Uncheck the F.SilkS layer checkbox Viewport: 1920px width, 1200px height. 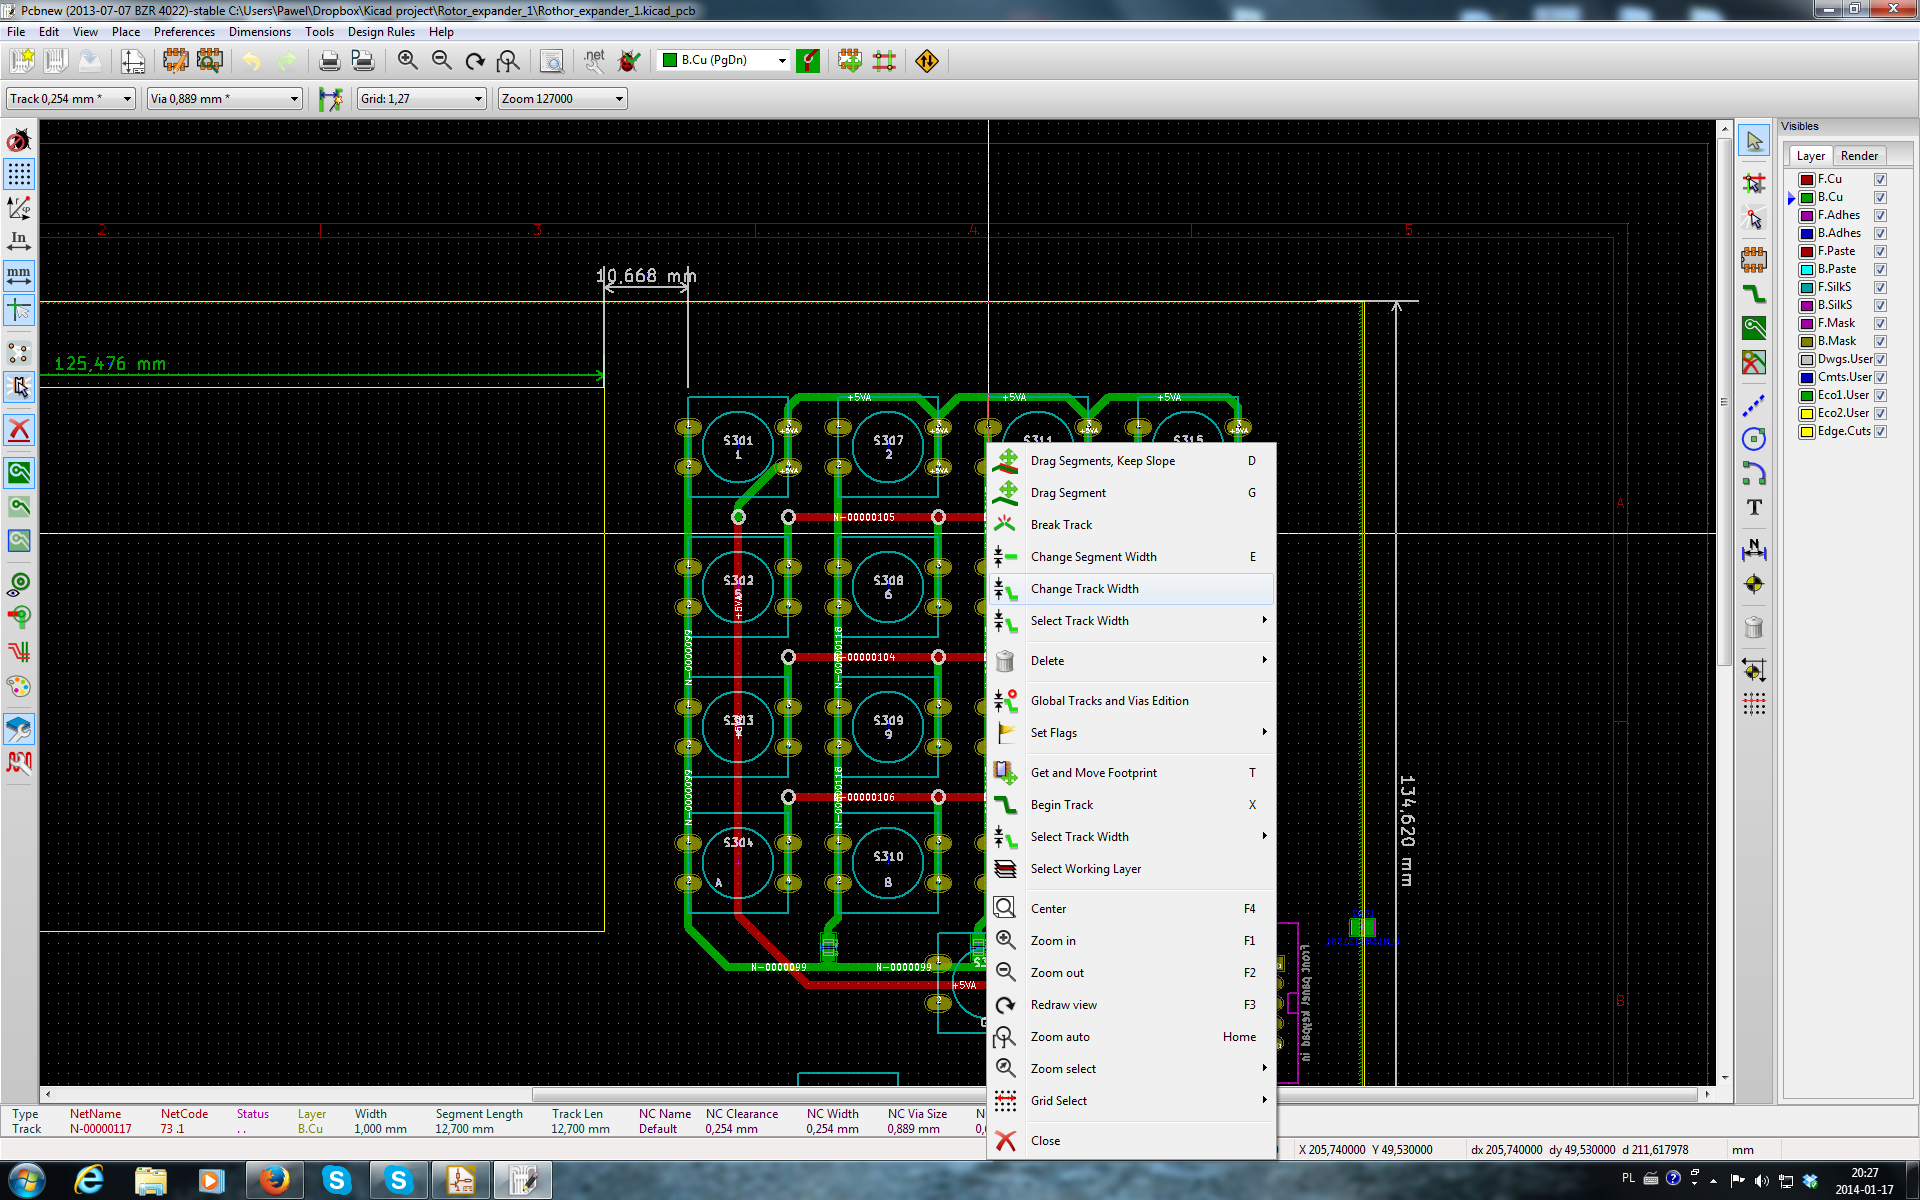(x=1880, y=288)
